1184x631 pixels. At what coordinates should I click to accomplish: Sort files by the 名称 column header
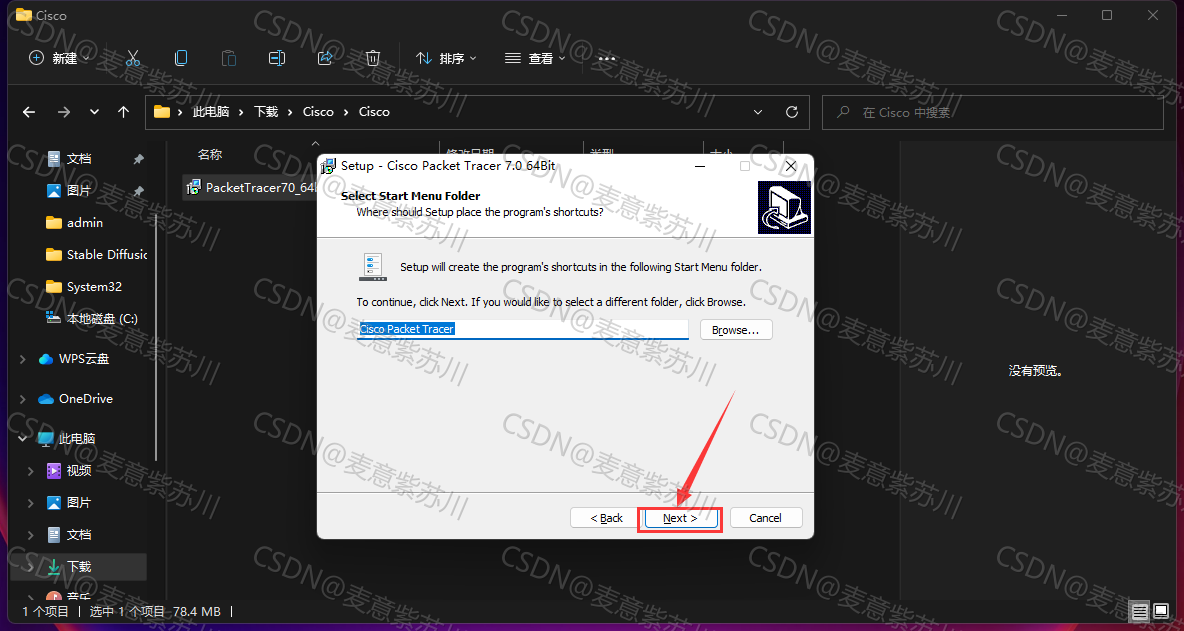tap(210, 154)
